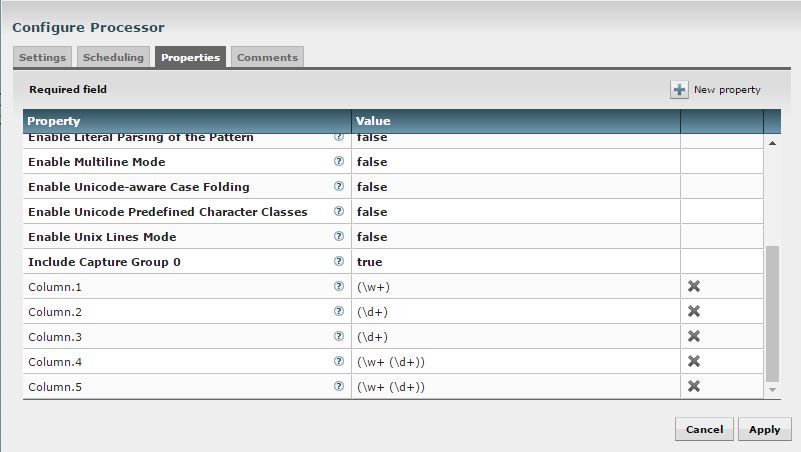Delete the Column.1 property
This screenshot has height=452, width=801.
point(694,287)
